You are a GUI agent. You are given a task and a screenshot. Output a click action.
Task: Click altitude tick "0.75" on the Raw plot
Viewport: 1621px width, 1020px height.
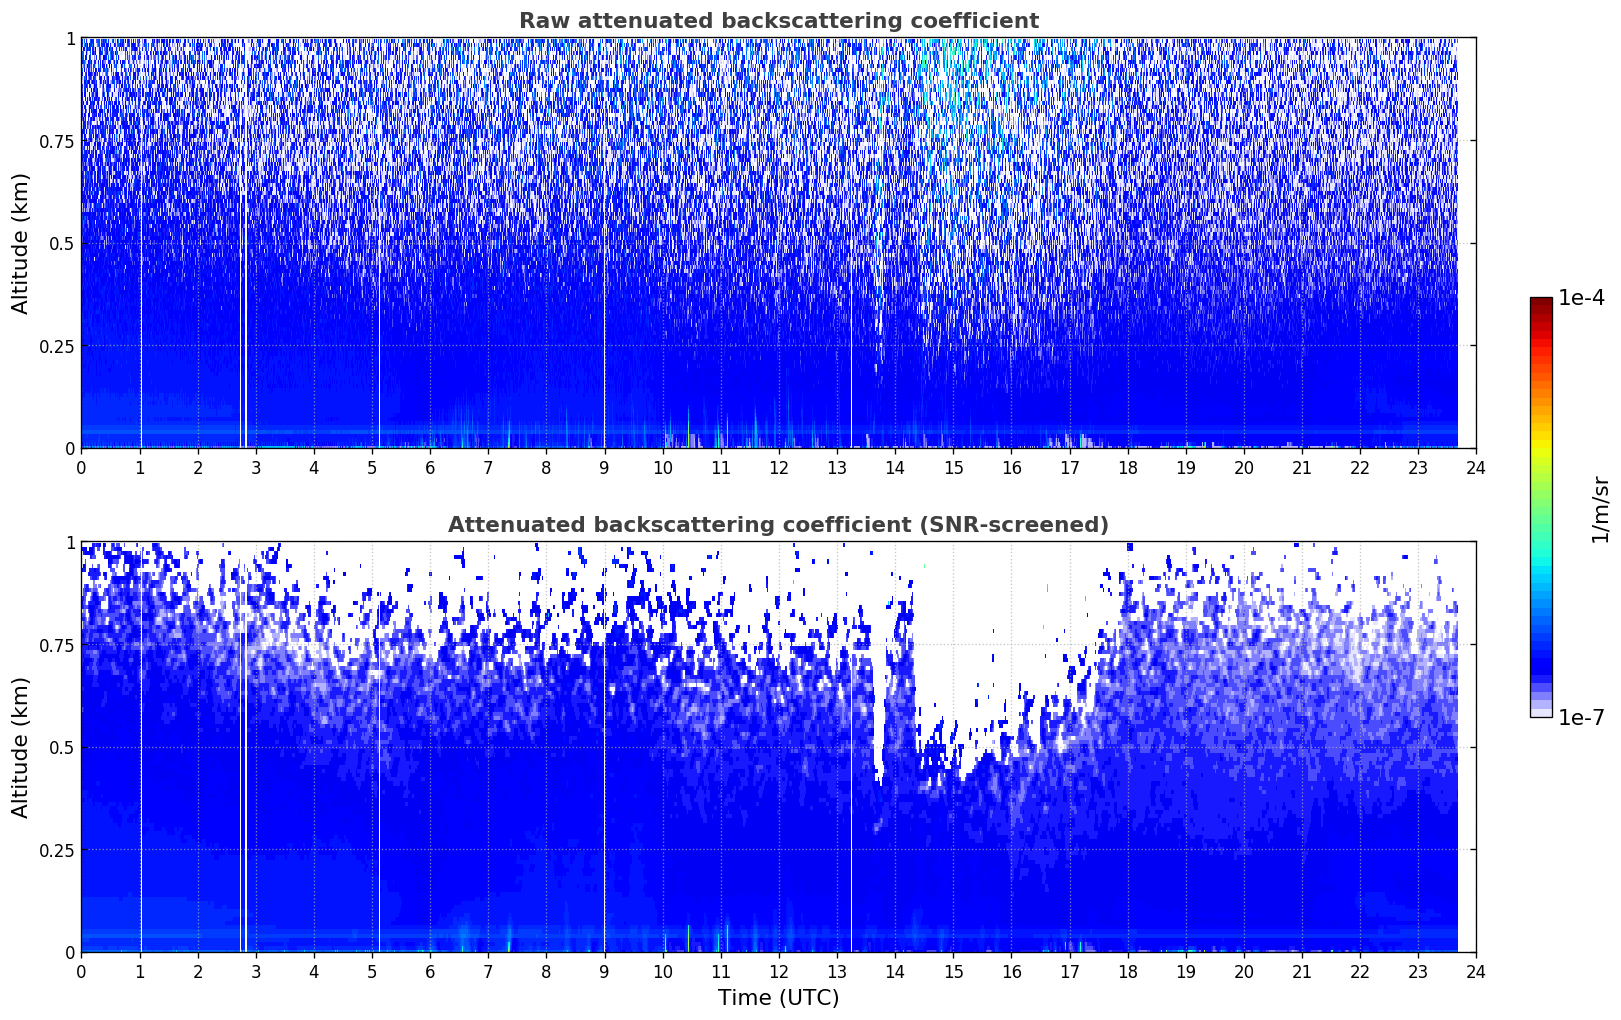[x=57, y=141]
